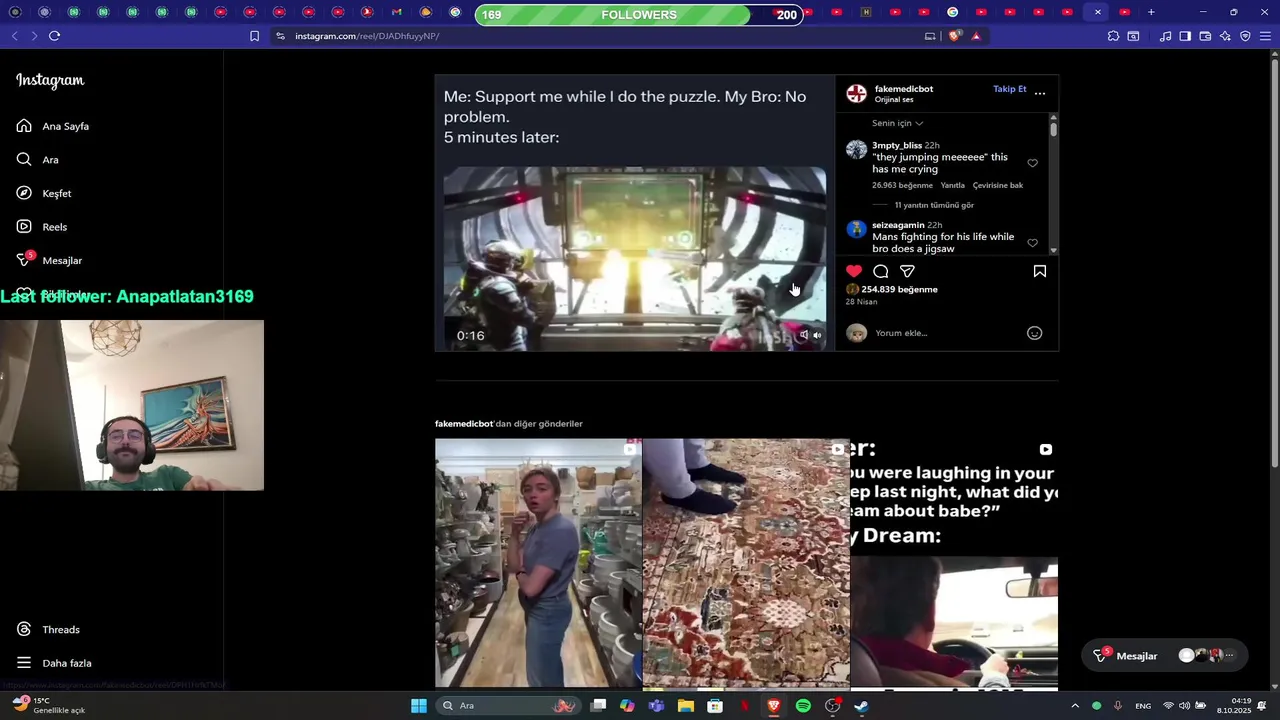
Task: Open the weather widget showing 15°C
Action: point(48,705)
